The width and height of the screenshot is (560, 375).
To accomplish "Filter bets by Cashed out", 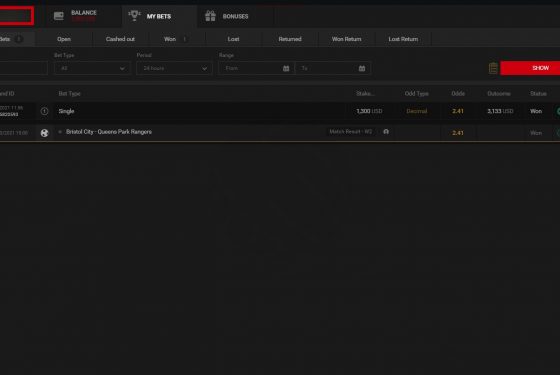I will (x=120, y=39).
